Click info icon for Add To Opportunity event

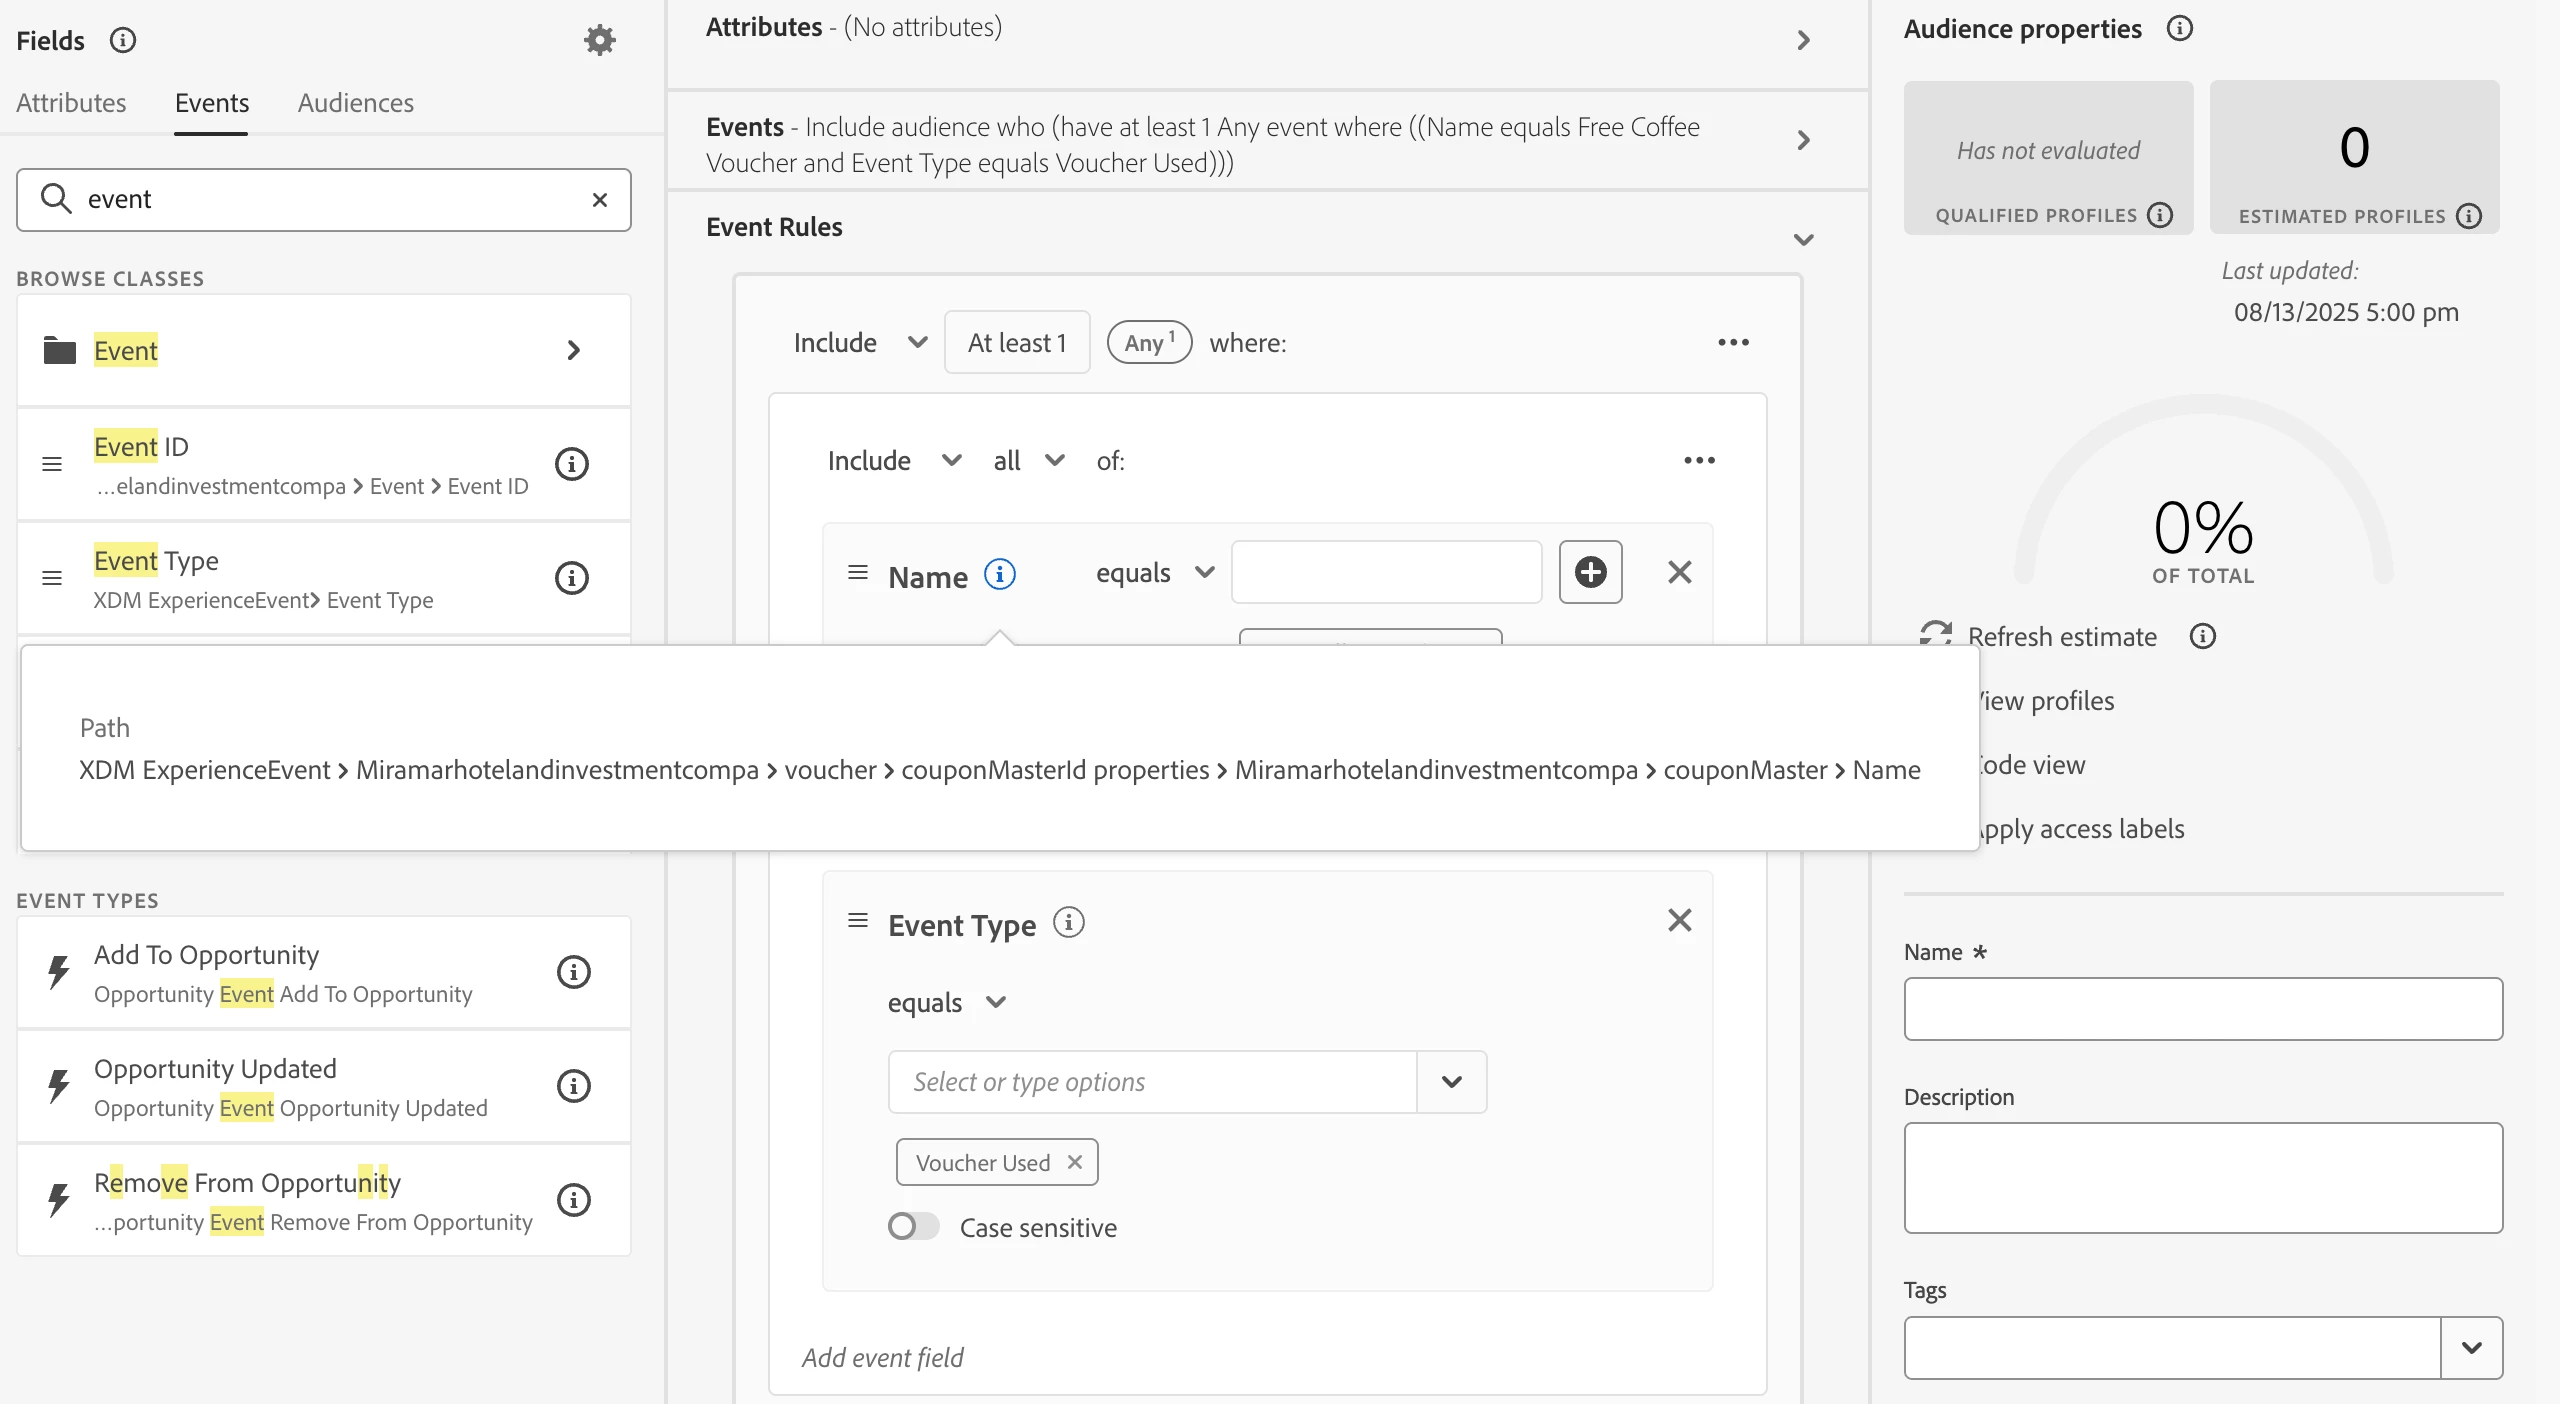pyautogui.click(x=573, y=972)
